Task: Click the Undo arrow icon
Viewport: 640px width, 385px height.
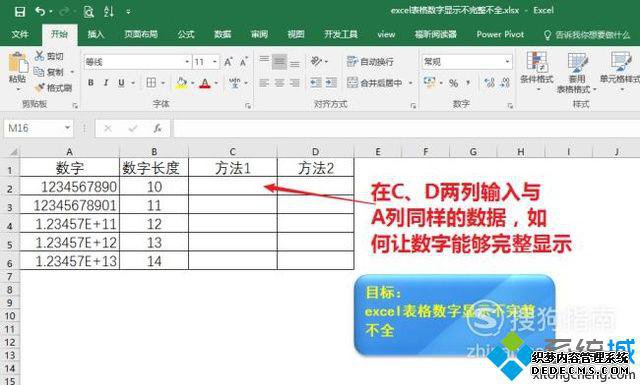Action: click(40, 11)
